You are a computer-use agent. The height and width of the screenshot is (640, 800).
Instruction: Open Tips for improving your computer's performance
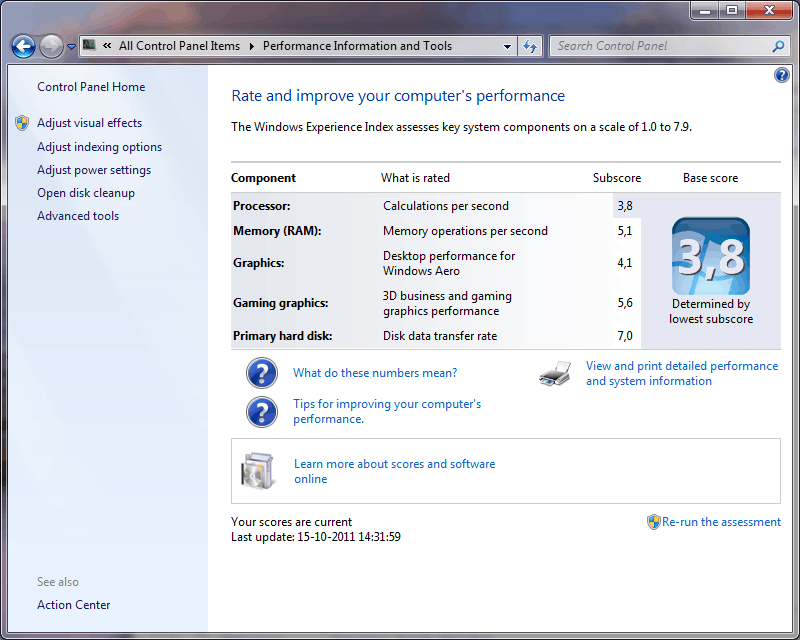pos(387,411)
